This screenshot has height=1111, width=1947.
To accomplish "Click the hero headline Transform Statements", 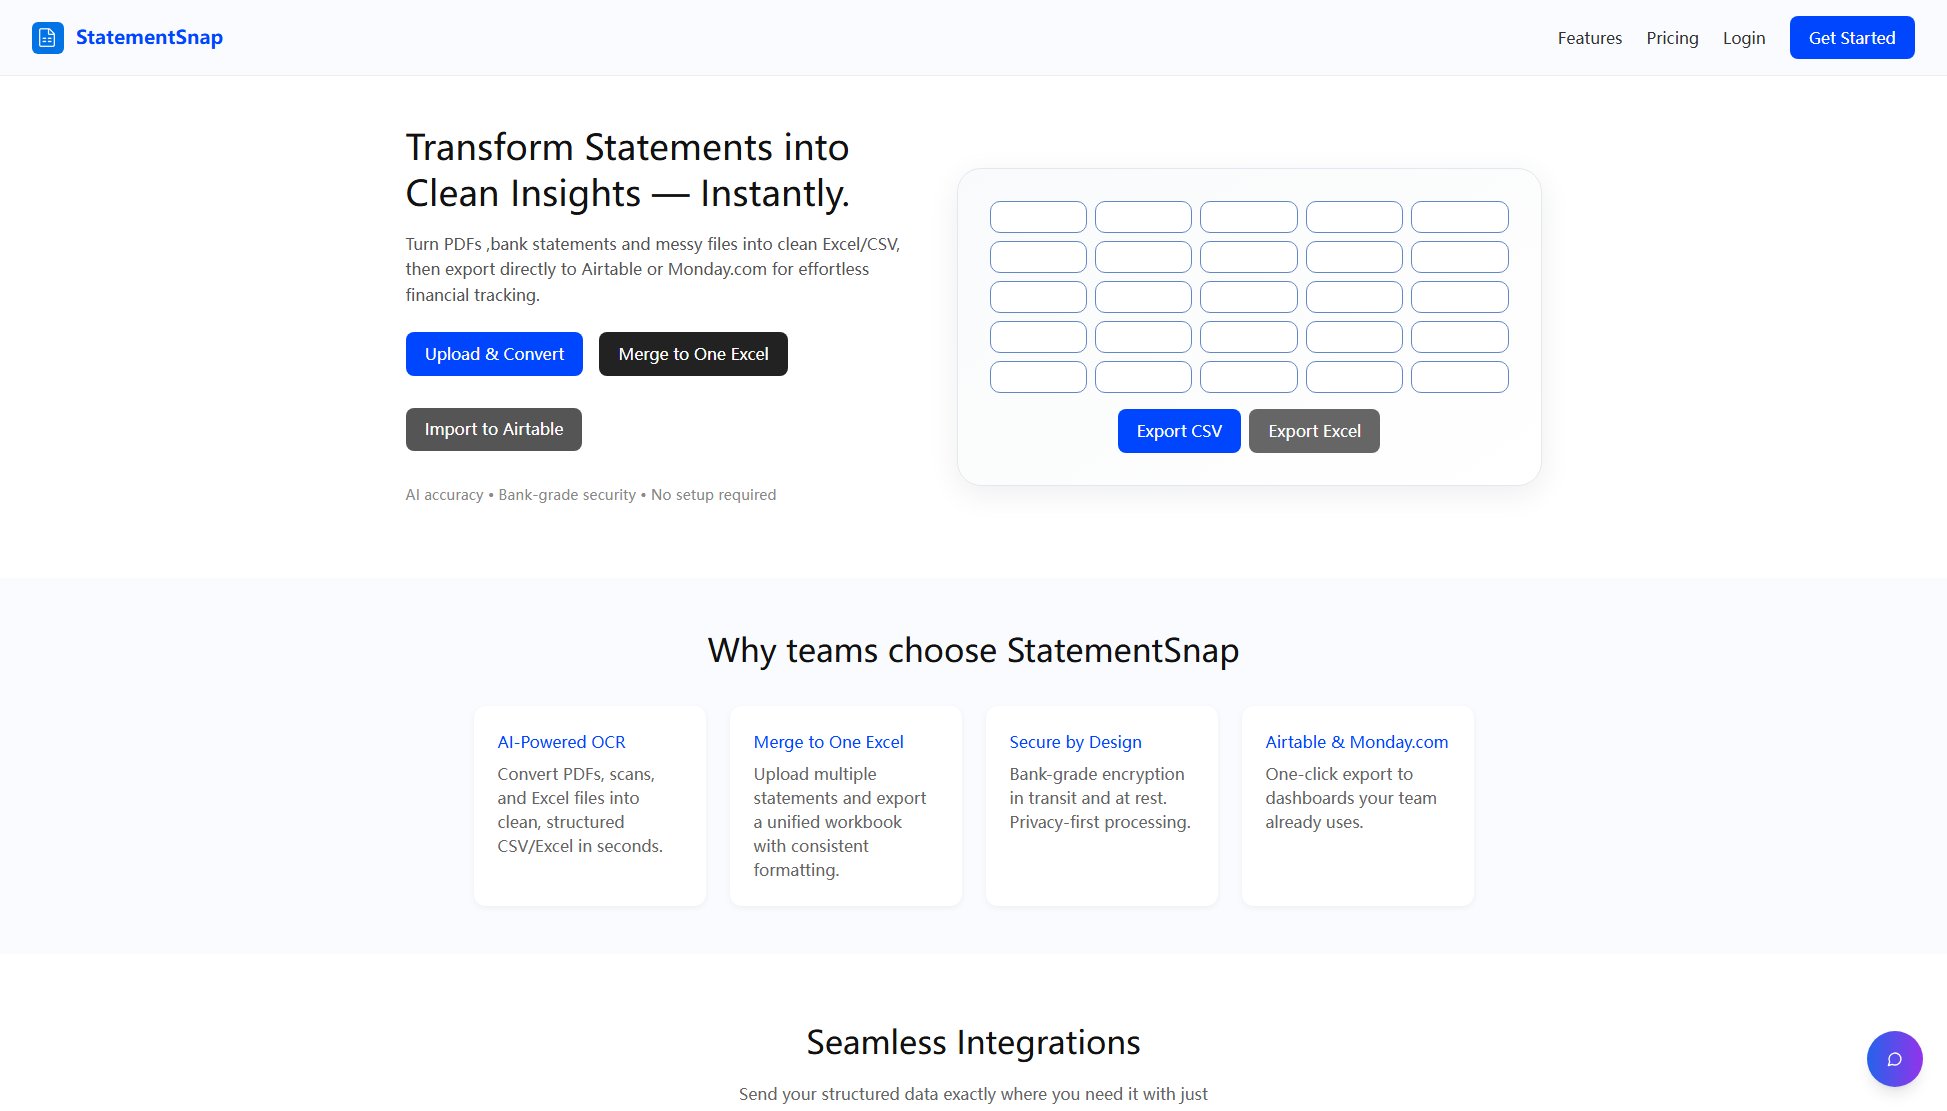I will (x=628, y=170).
